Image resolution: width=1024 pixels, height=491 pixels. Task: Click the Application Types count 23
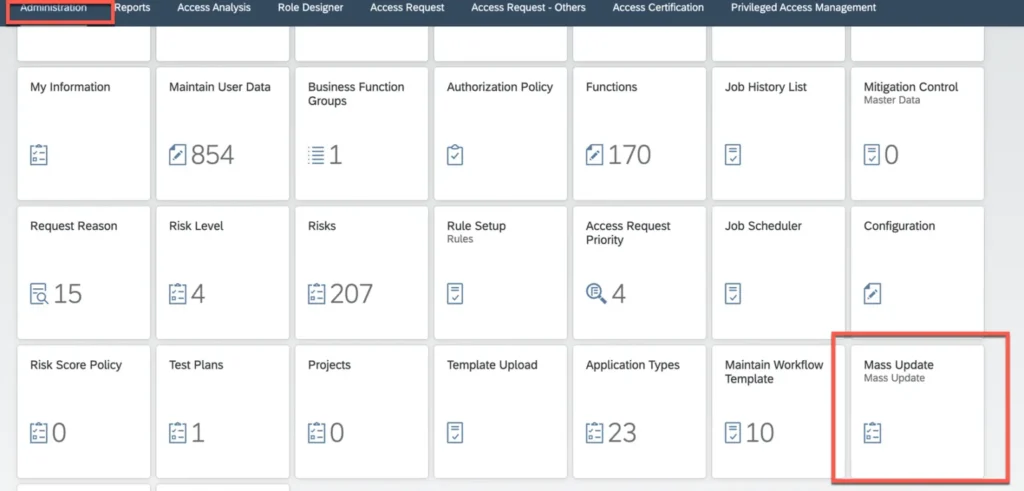622,432
